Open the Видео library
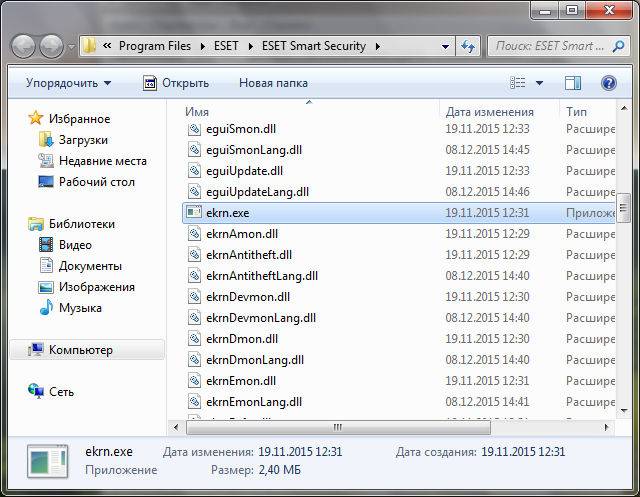The image size is (640, 497). [65, 245]
